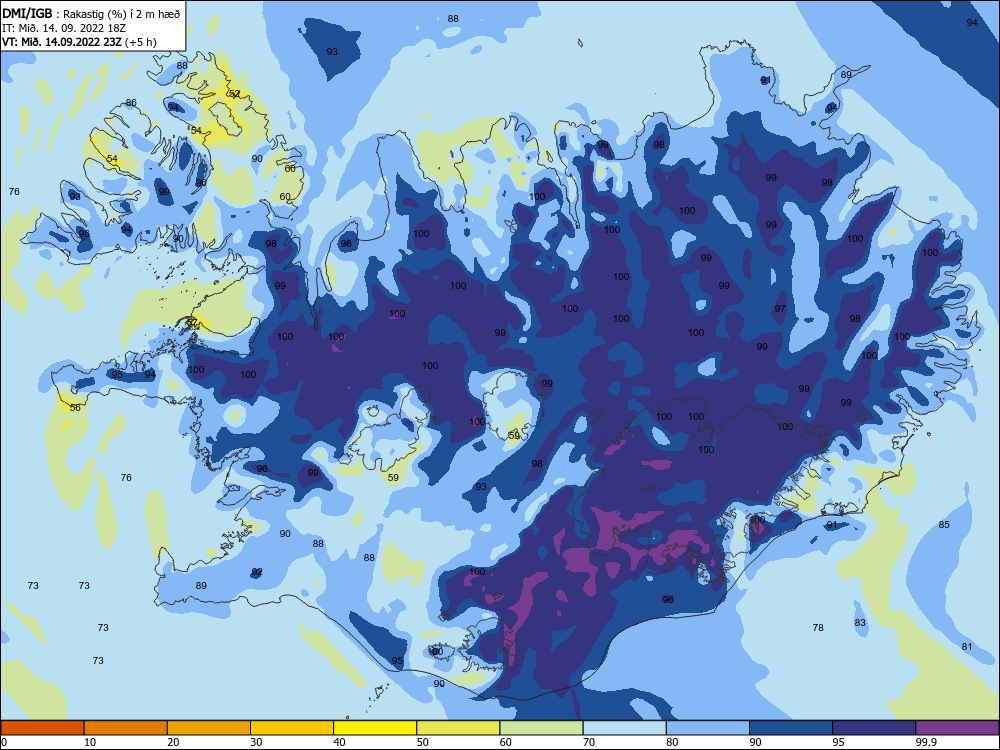Click the 0–10 dark orange legend swatch
This screenshot has height=750, width=1000.
[x=42, y=728]
